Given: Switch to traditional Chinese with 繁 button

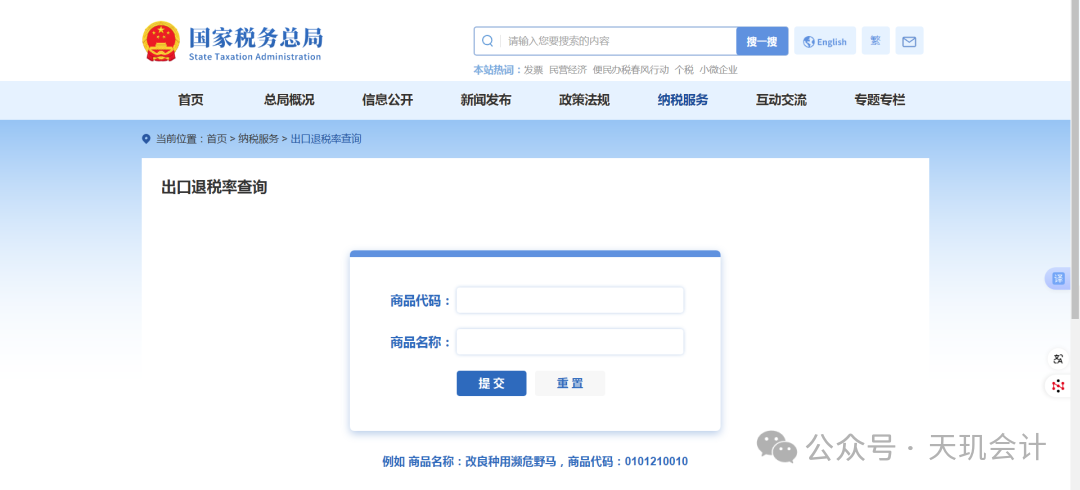Looking at the screenshot, I should (x=875, y=41).
